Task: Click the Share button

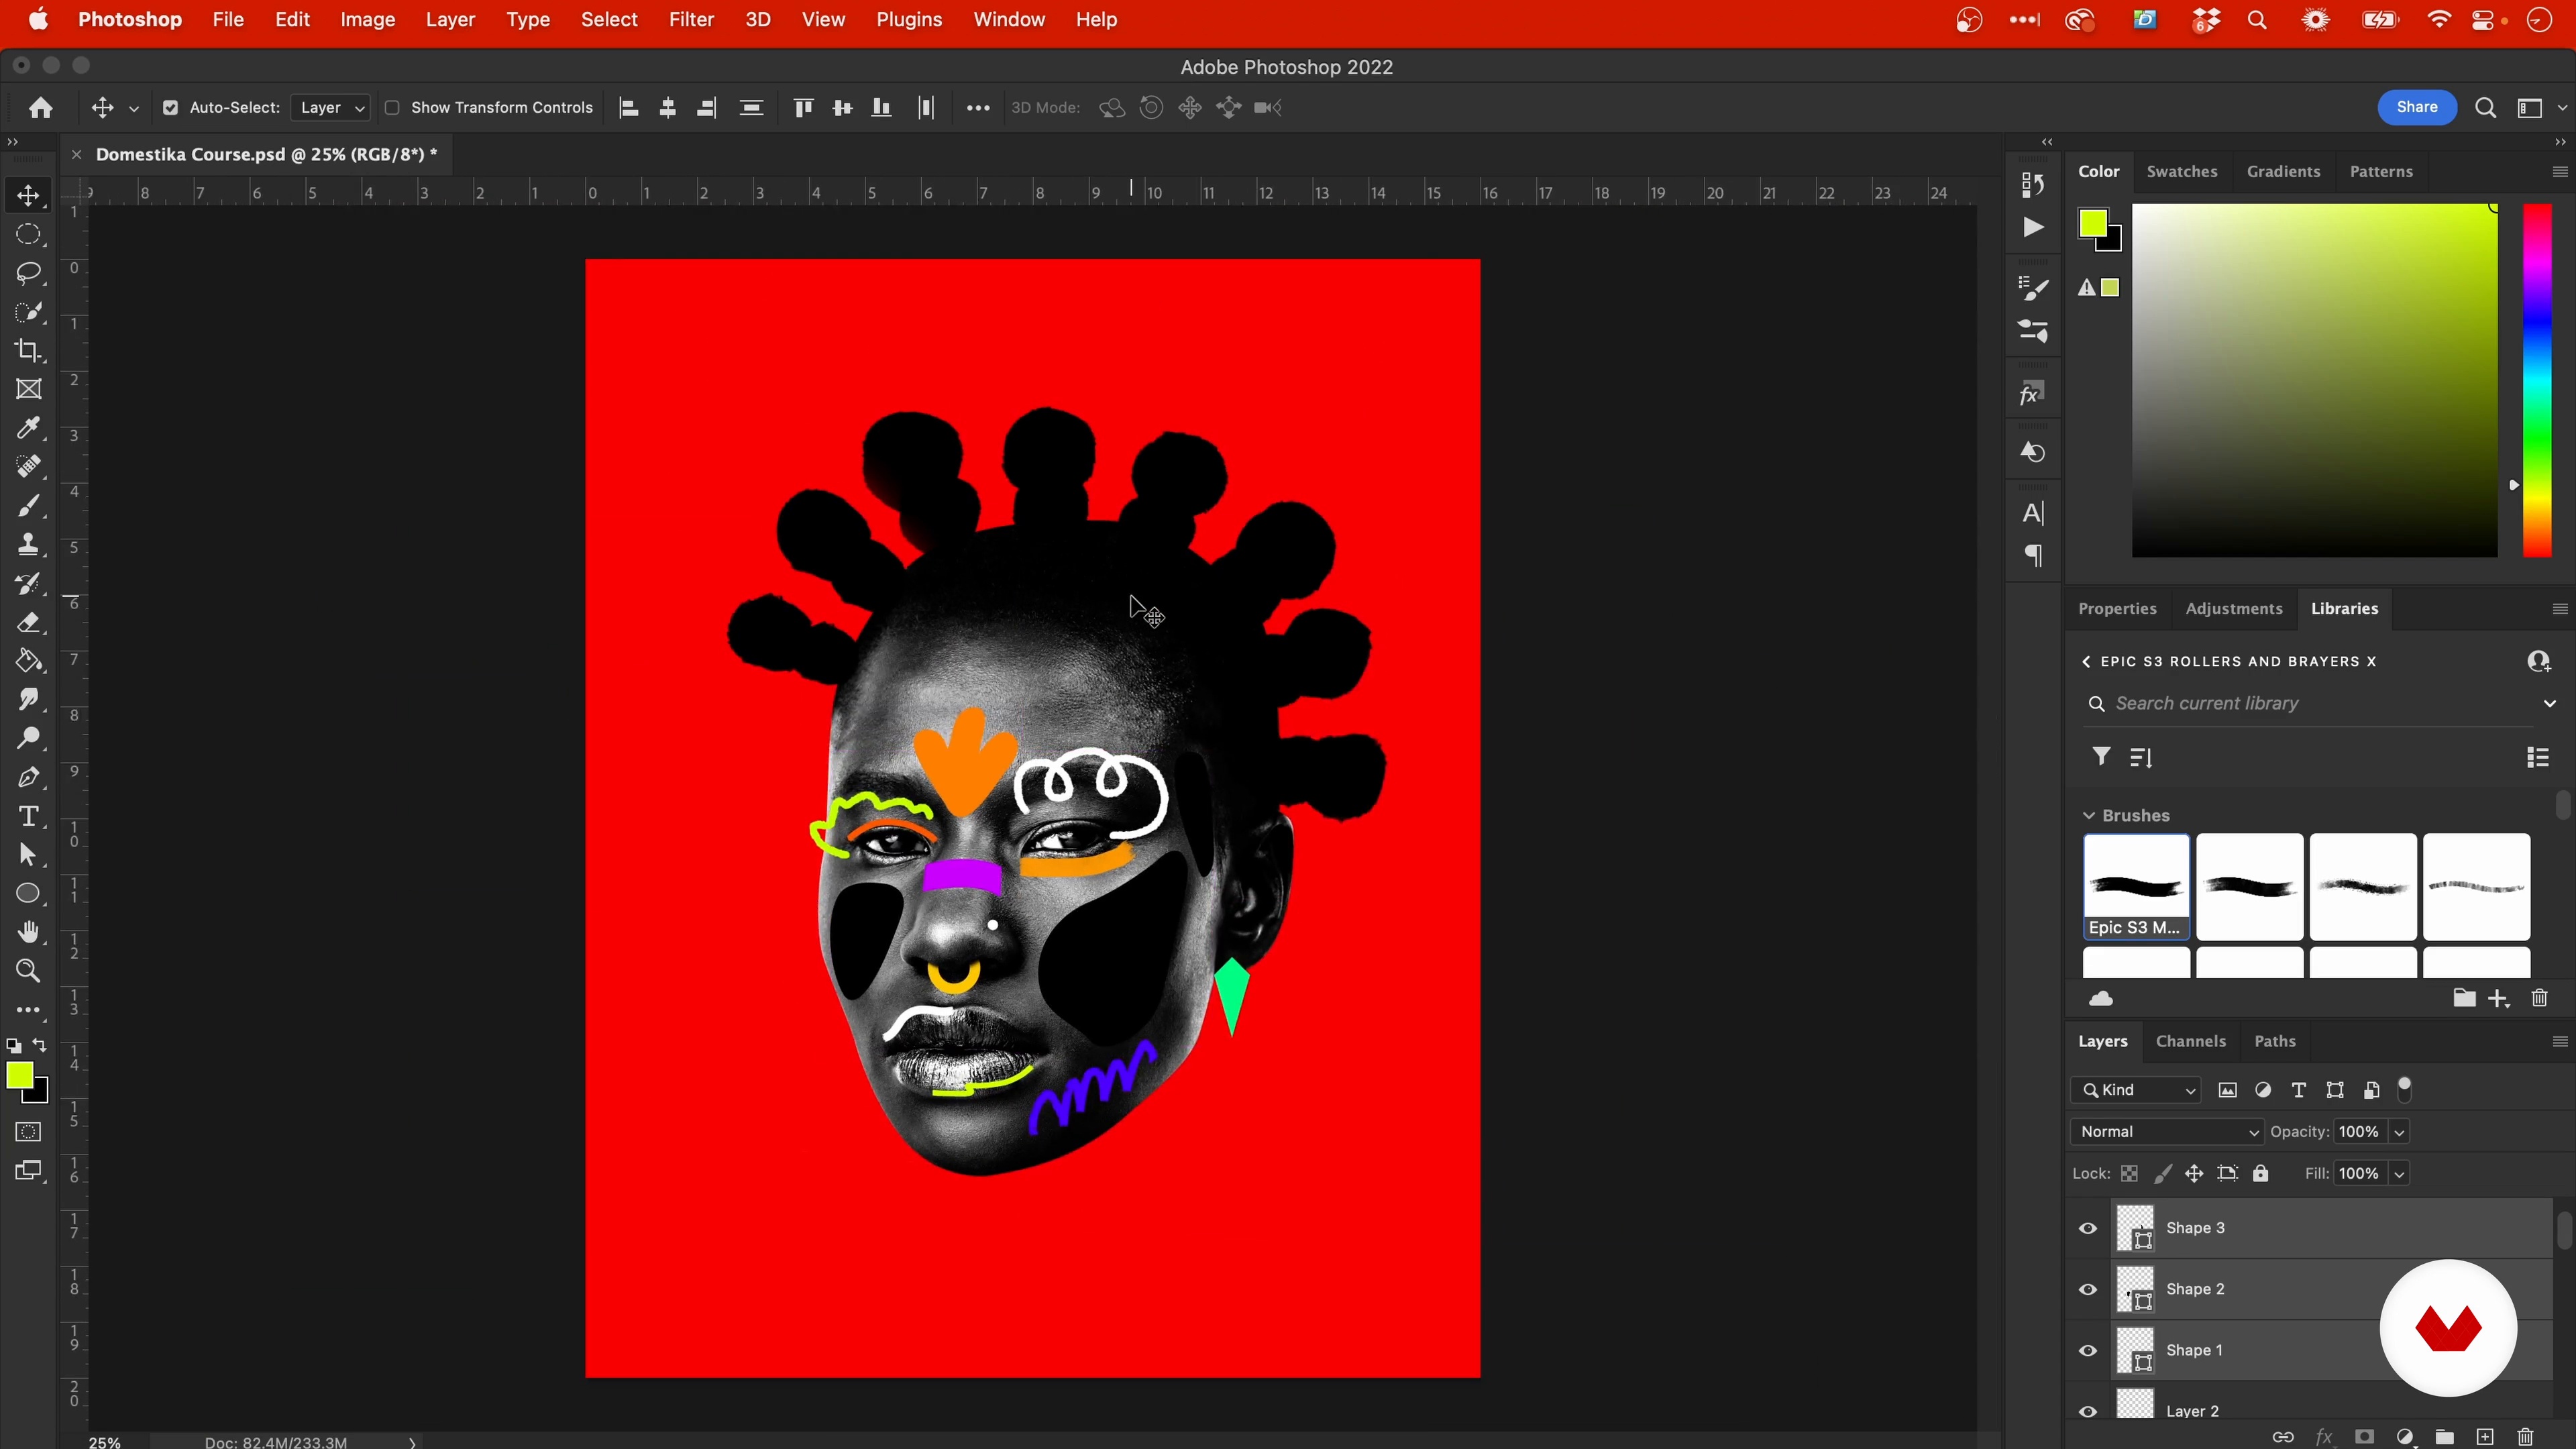Action: point(2417,107)
